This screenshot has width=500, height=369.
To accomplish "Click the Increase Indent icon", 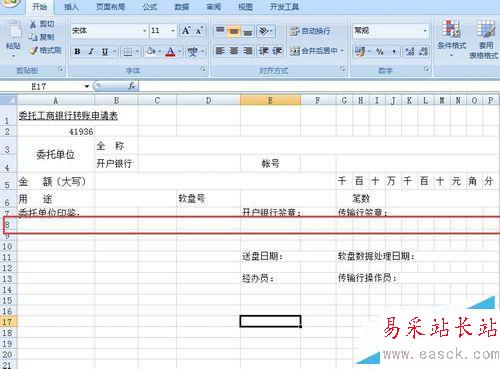I will pos(278,51).
